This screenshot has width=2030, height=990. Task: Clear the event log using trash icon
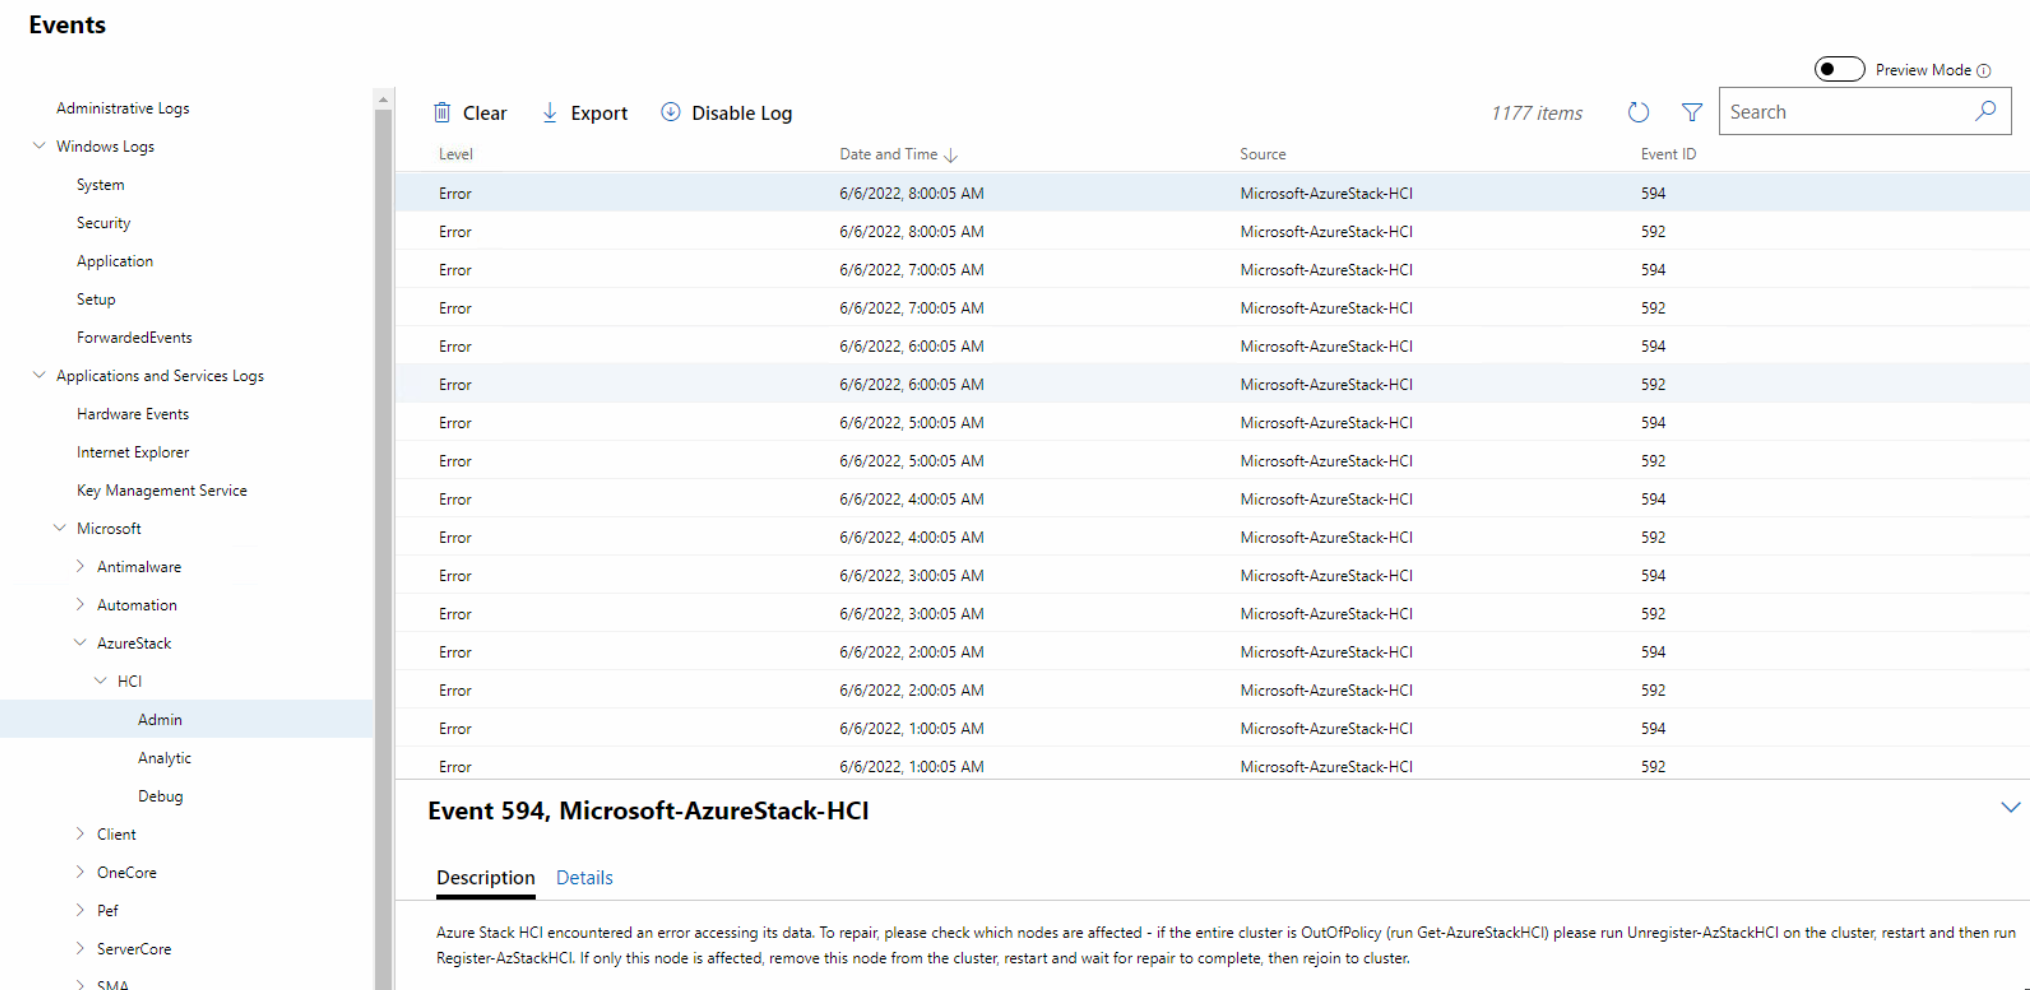tap(443, 112)
